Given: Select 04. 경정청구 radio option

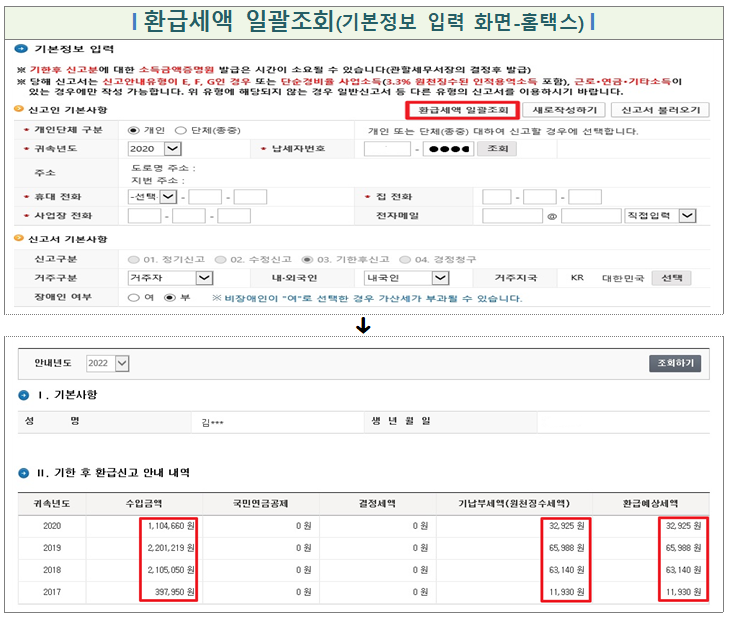Looking at the screenshot, I should pyautogui.click(x=405, y=260).
